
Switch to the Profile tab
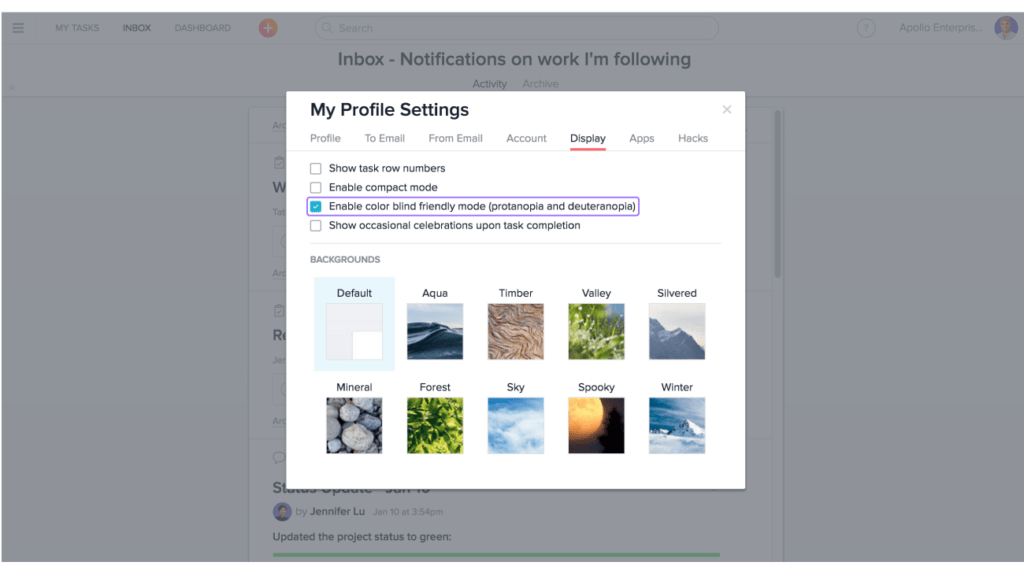(325, 138)
